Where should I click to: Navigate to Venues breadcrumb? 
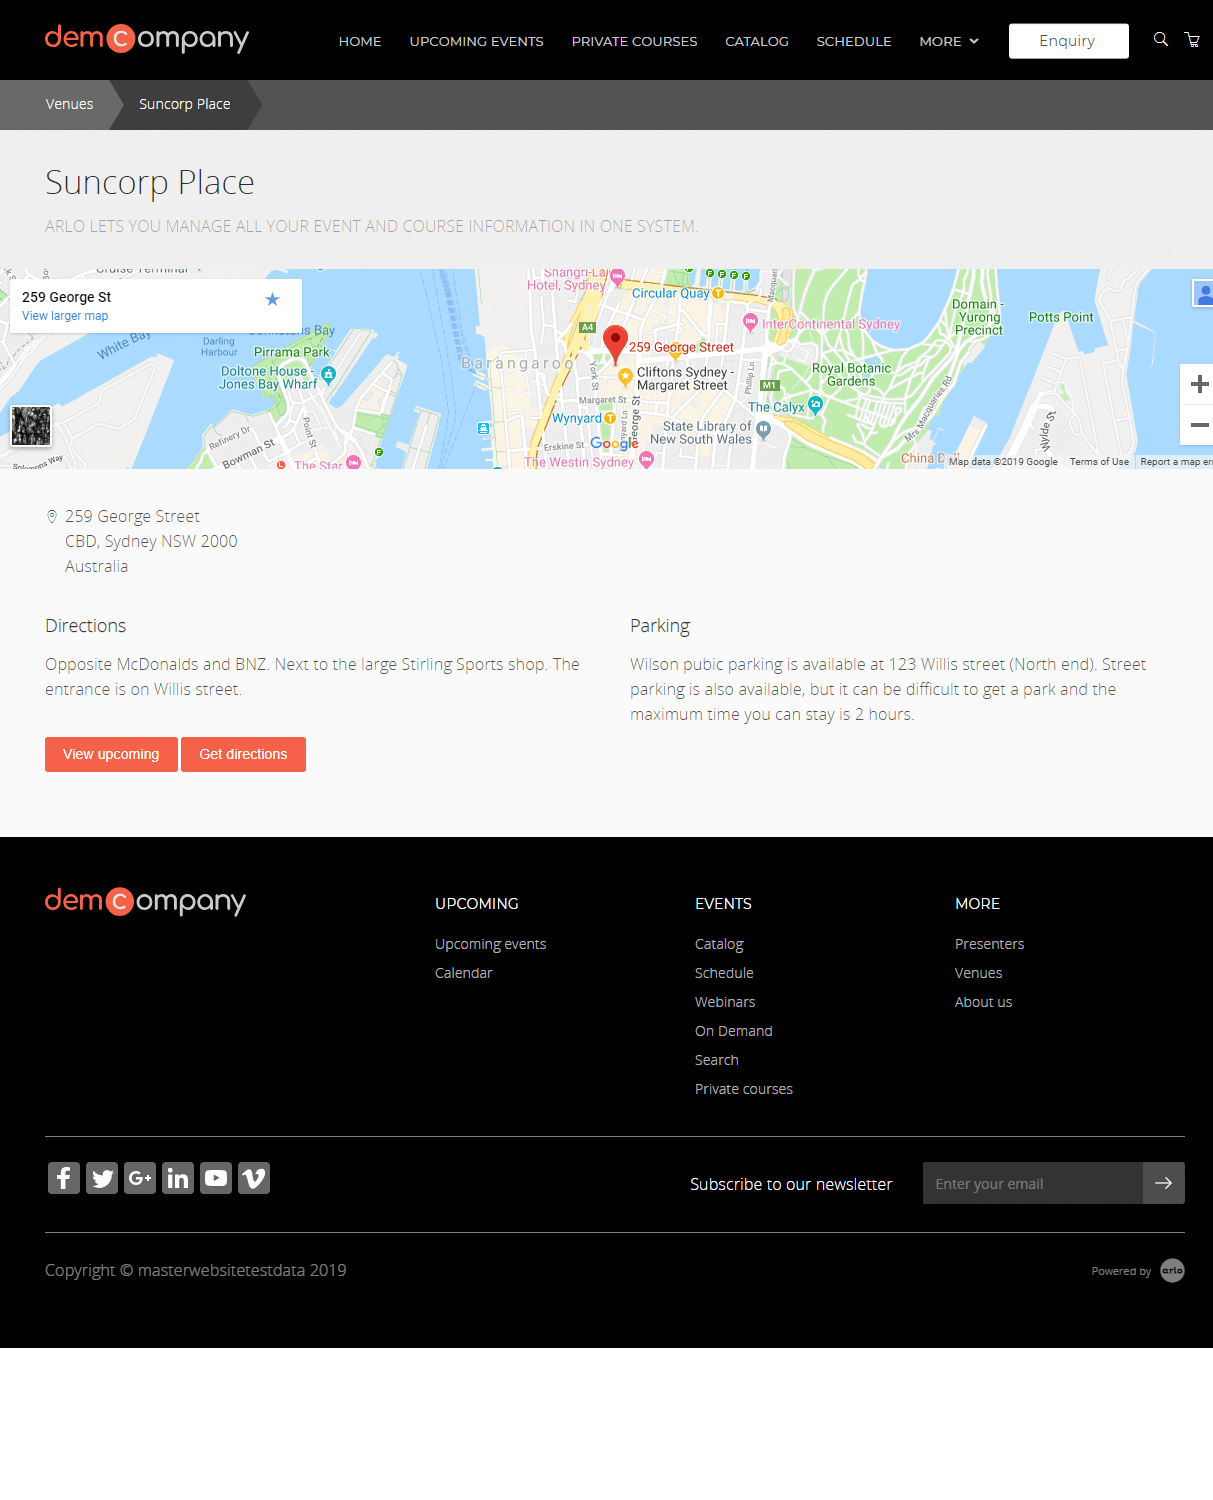point(69,104)
